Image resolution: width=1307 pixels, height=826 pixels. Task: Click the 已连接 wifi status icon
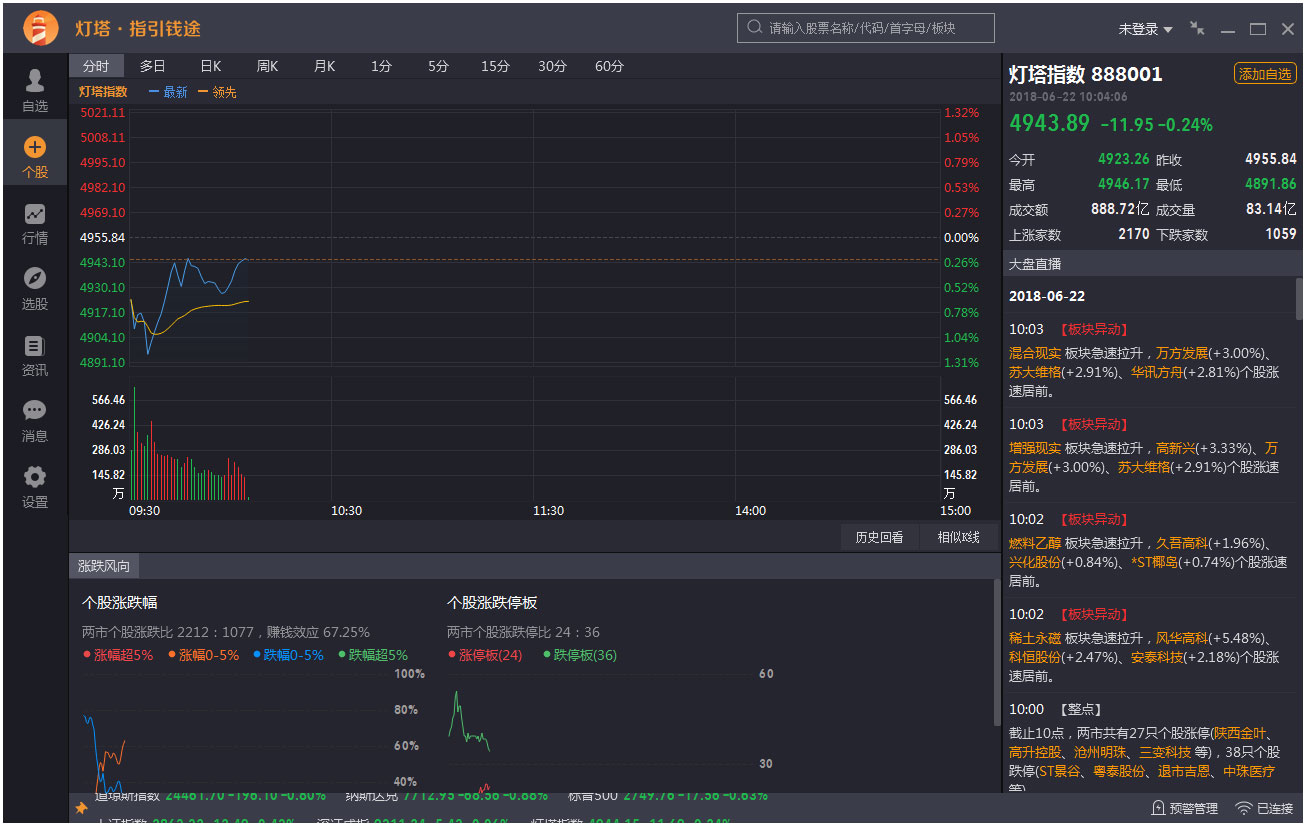click(x=1244, y=808)
